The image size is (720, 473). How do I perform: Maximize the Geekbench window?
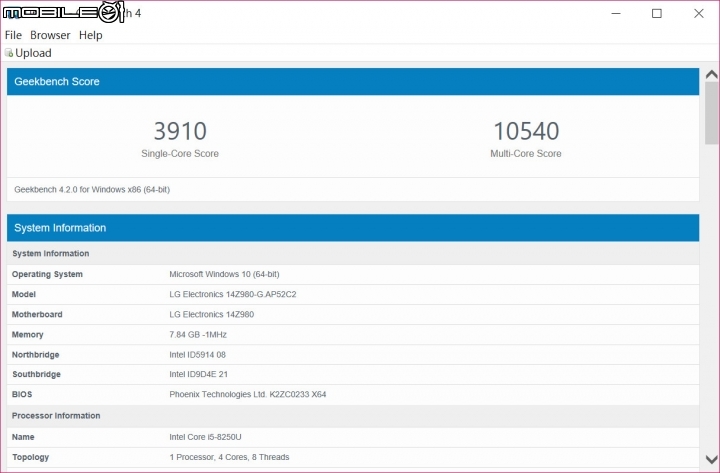click(657, 13)
